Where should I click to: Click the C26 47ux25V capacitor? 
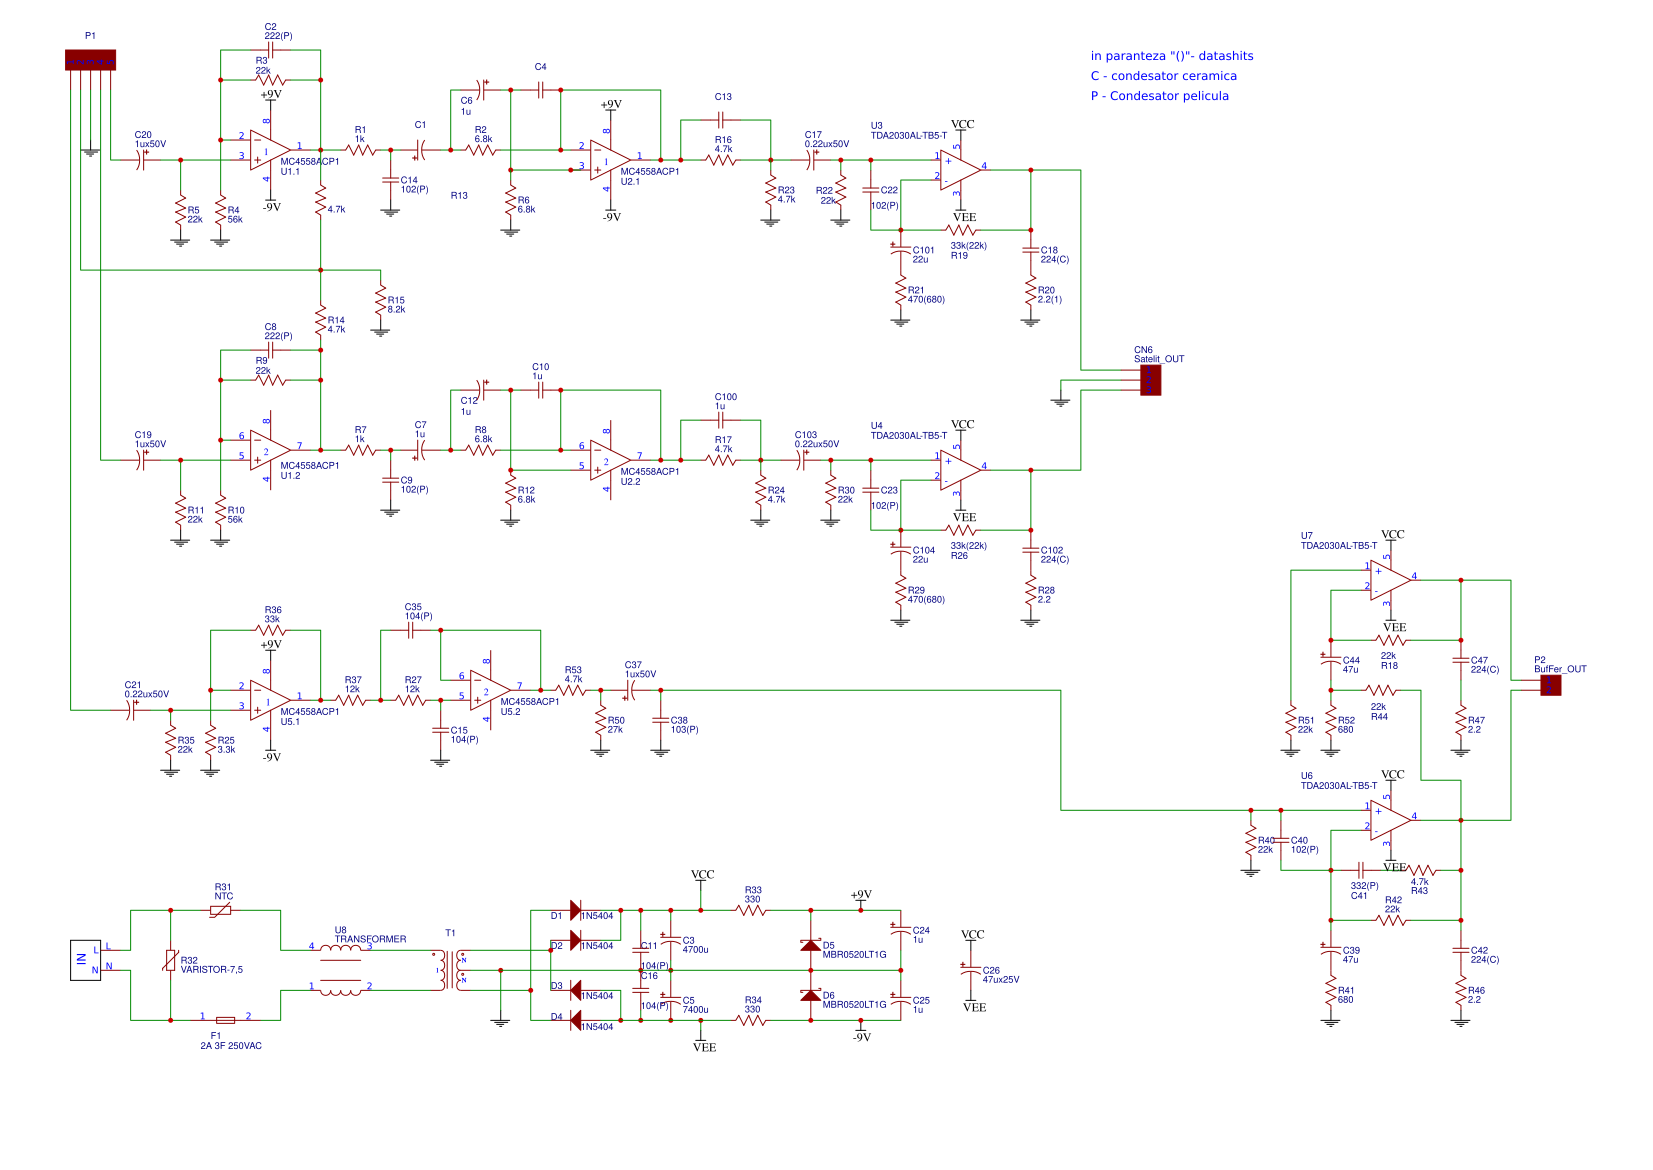[969, 970]
